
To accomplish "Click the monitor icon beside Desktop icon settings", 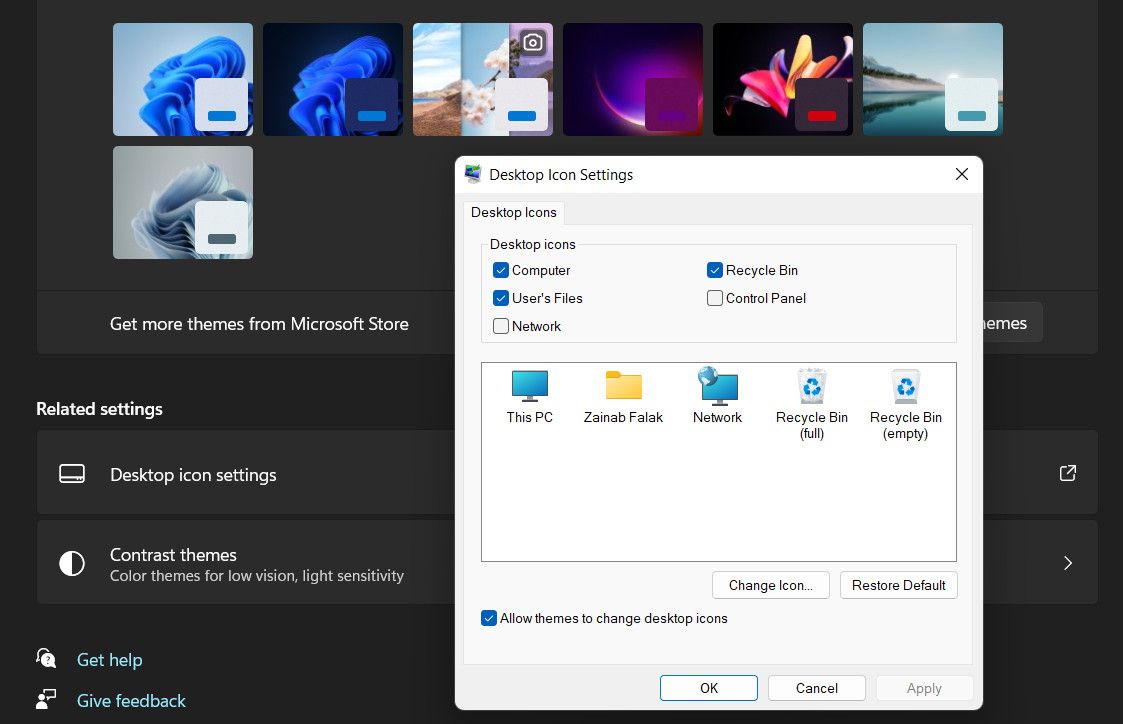I will point(72,473).
